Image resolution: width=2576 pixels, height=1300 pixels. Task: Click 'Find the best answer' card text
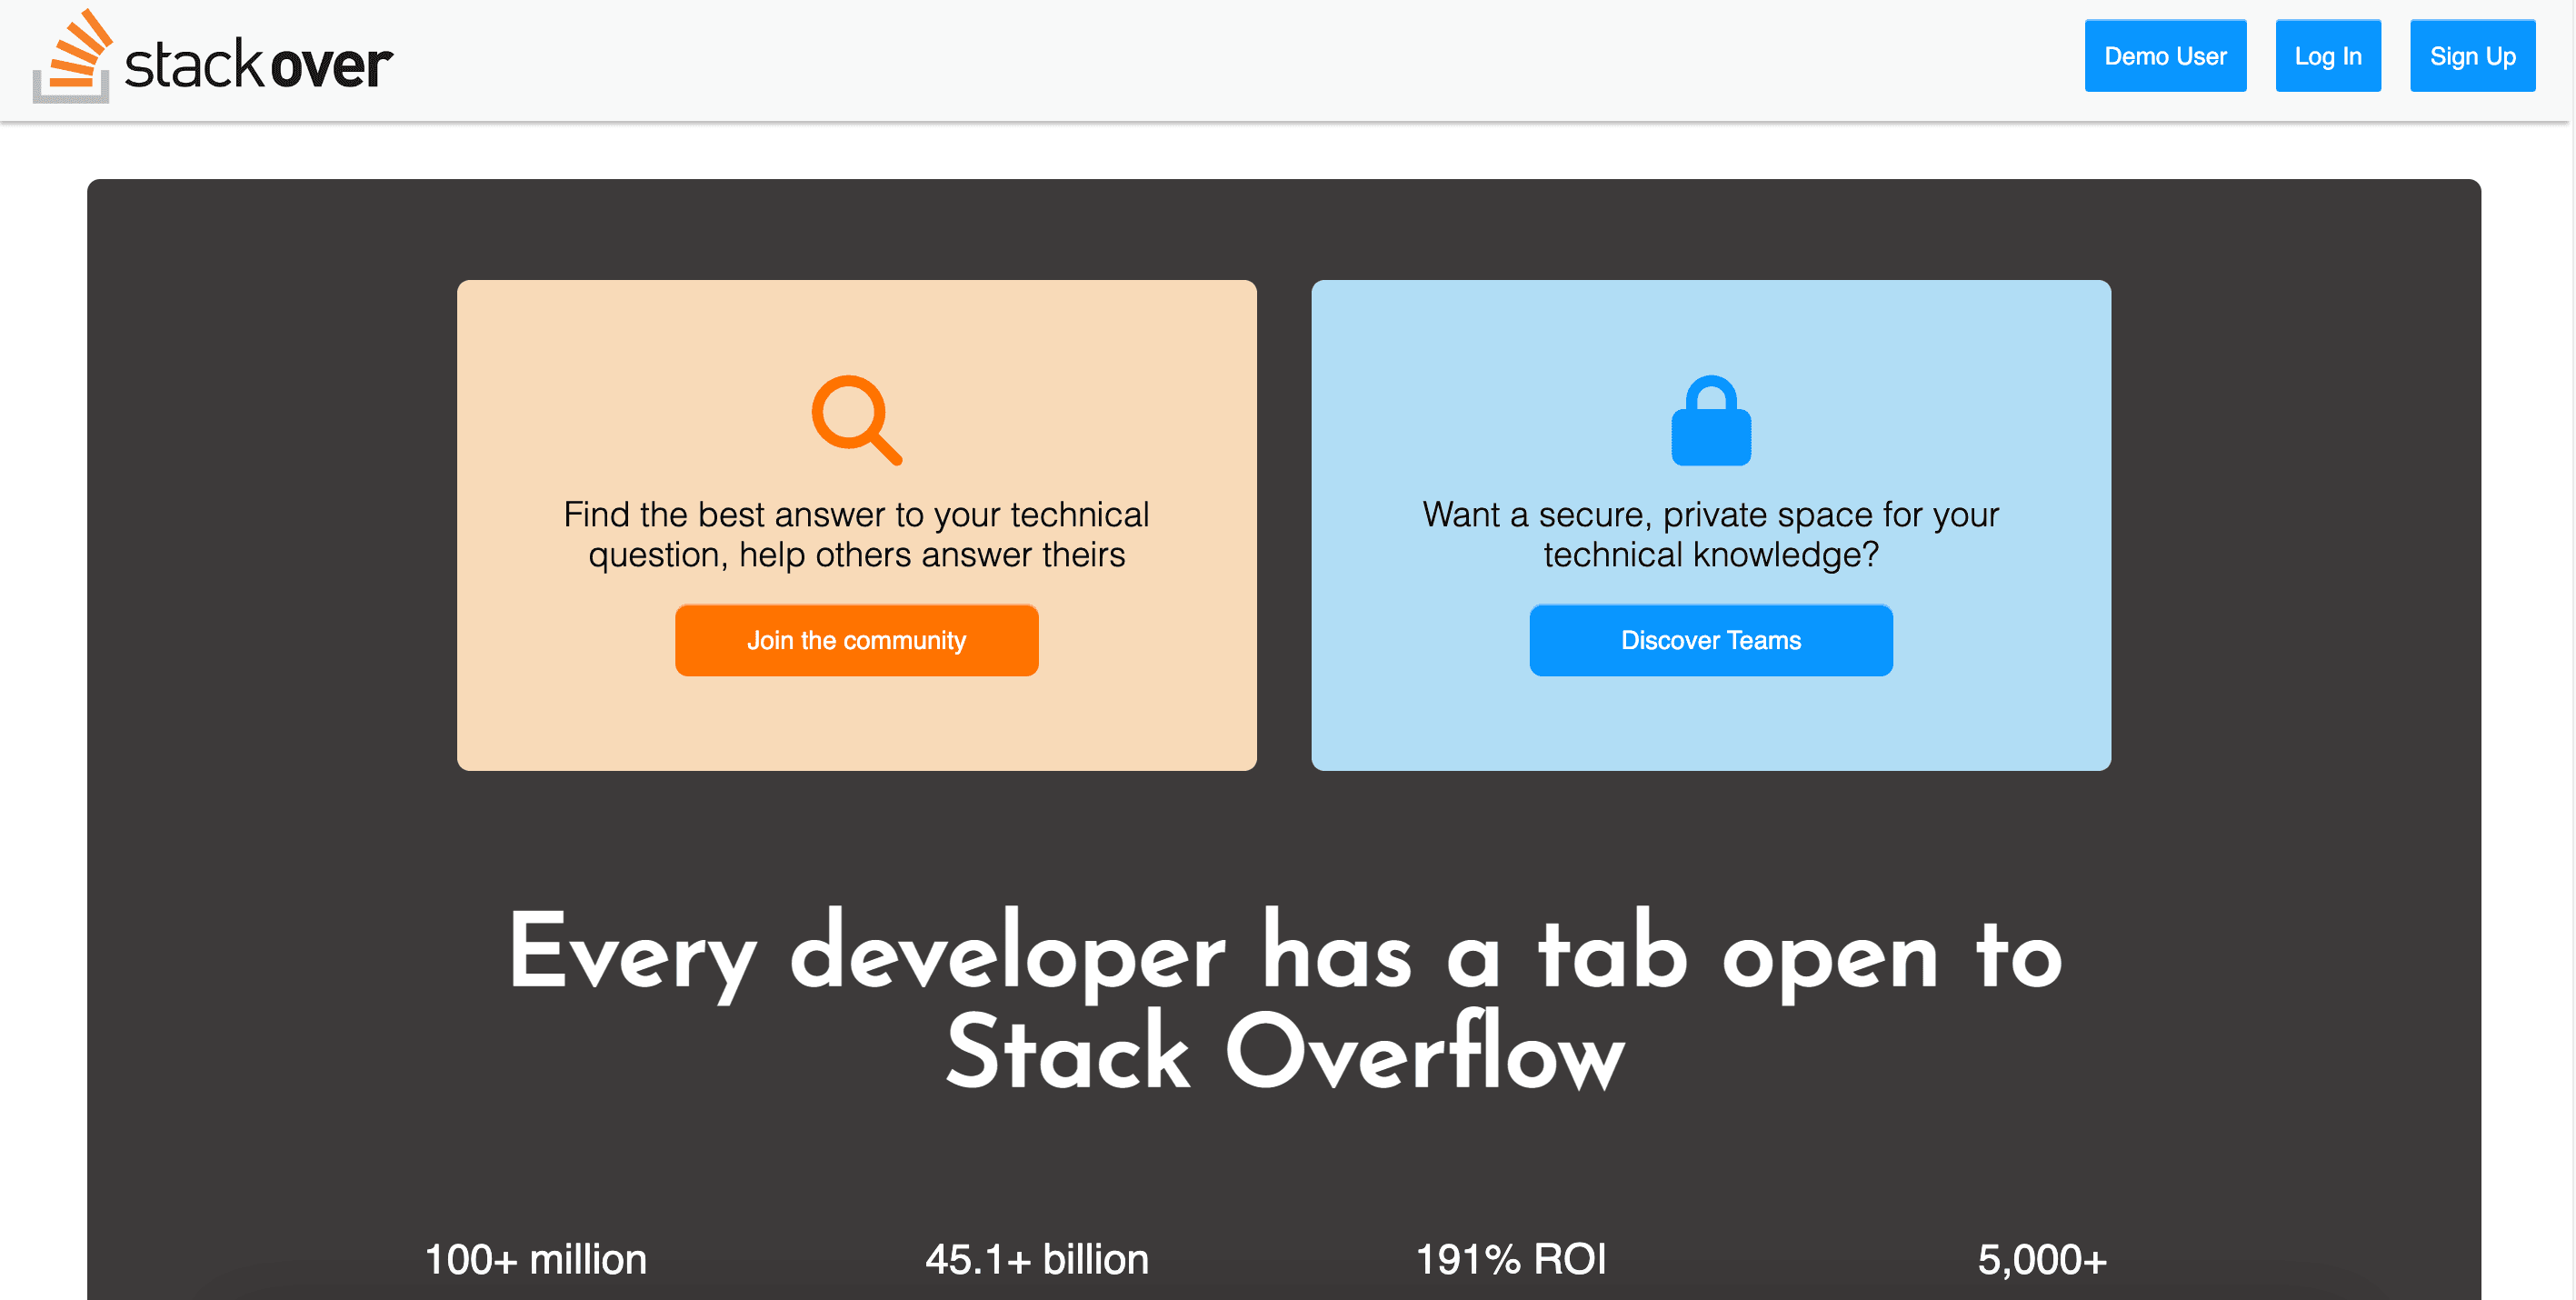click(x=857, y=534)
